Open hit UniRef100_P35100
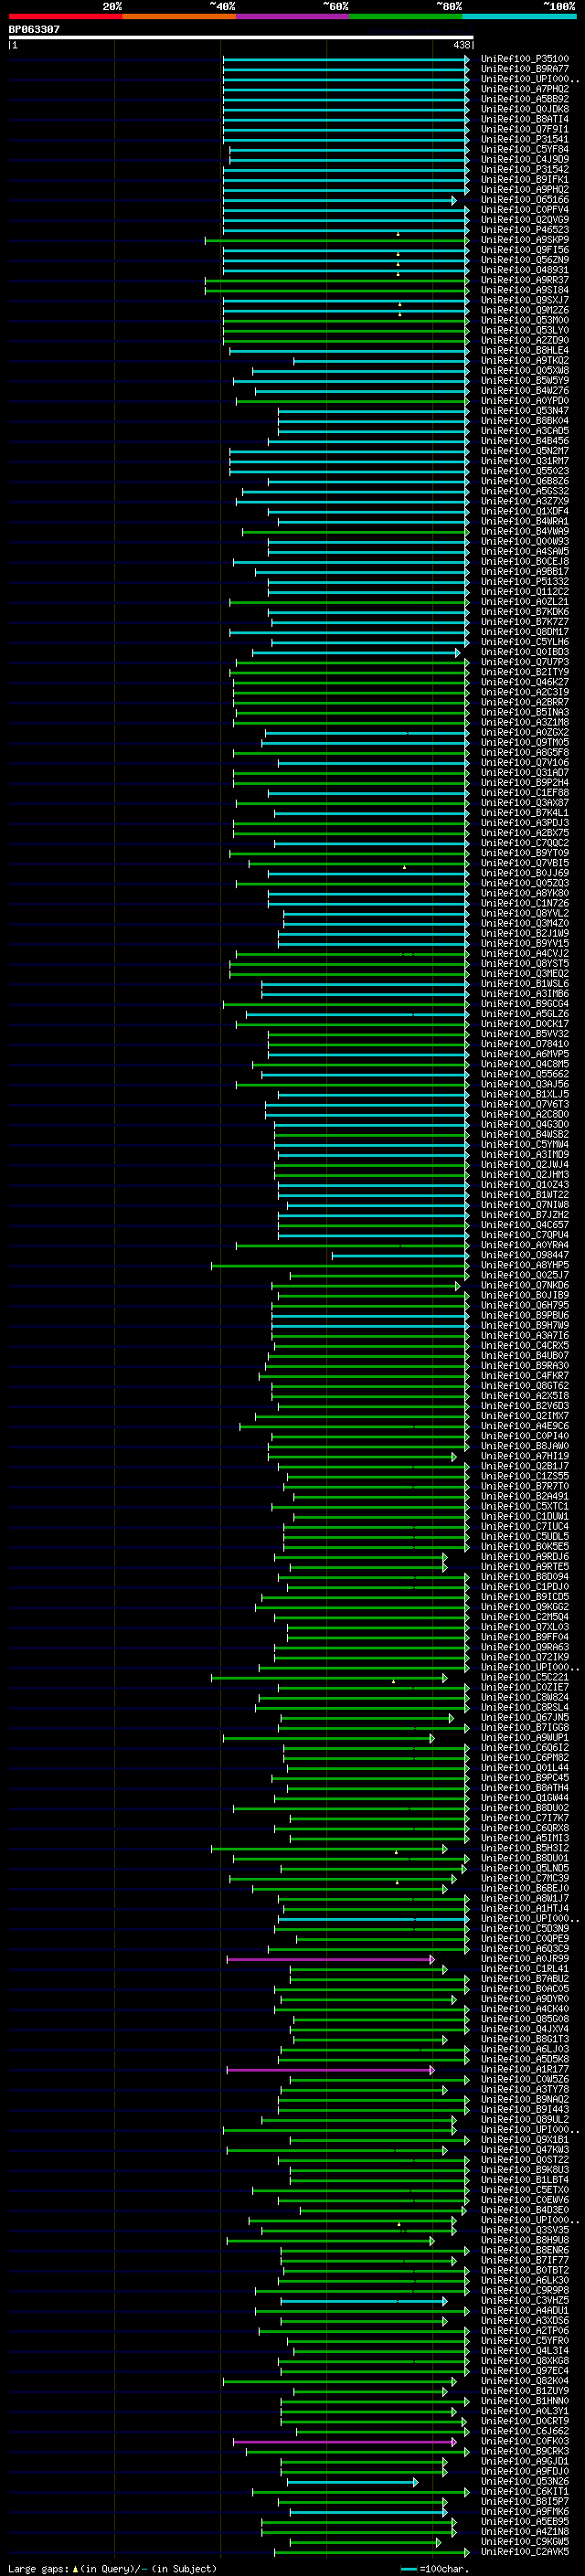The width and height of the screenshot is (585, 2576). pyautogui.click(x=525, y=59)
